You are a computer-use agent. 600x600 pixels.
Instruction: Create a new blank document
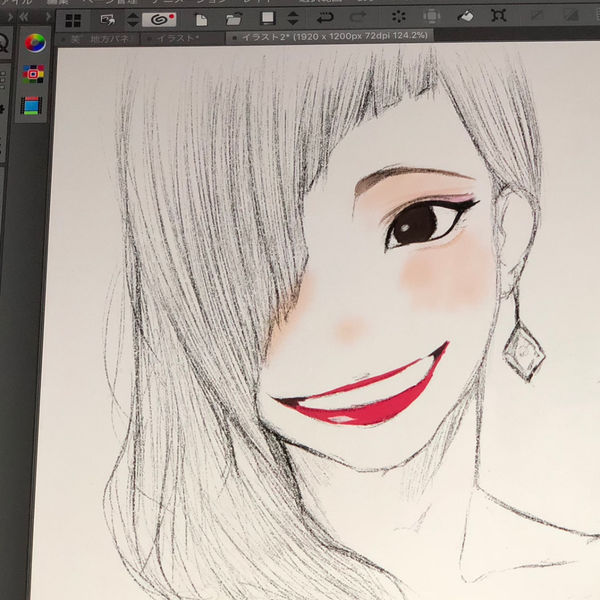(201, 19)
